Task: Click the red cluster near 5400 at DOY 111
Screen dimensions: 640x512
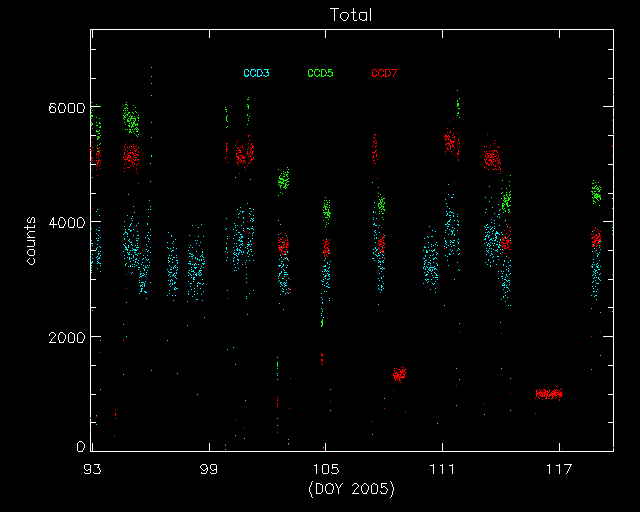Action: [450, 141]
